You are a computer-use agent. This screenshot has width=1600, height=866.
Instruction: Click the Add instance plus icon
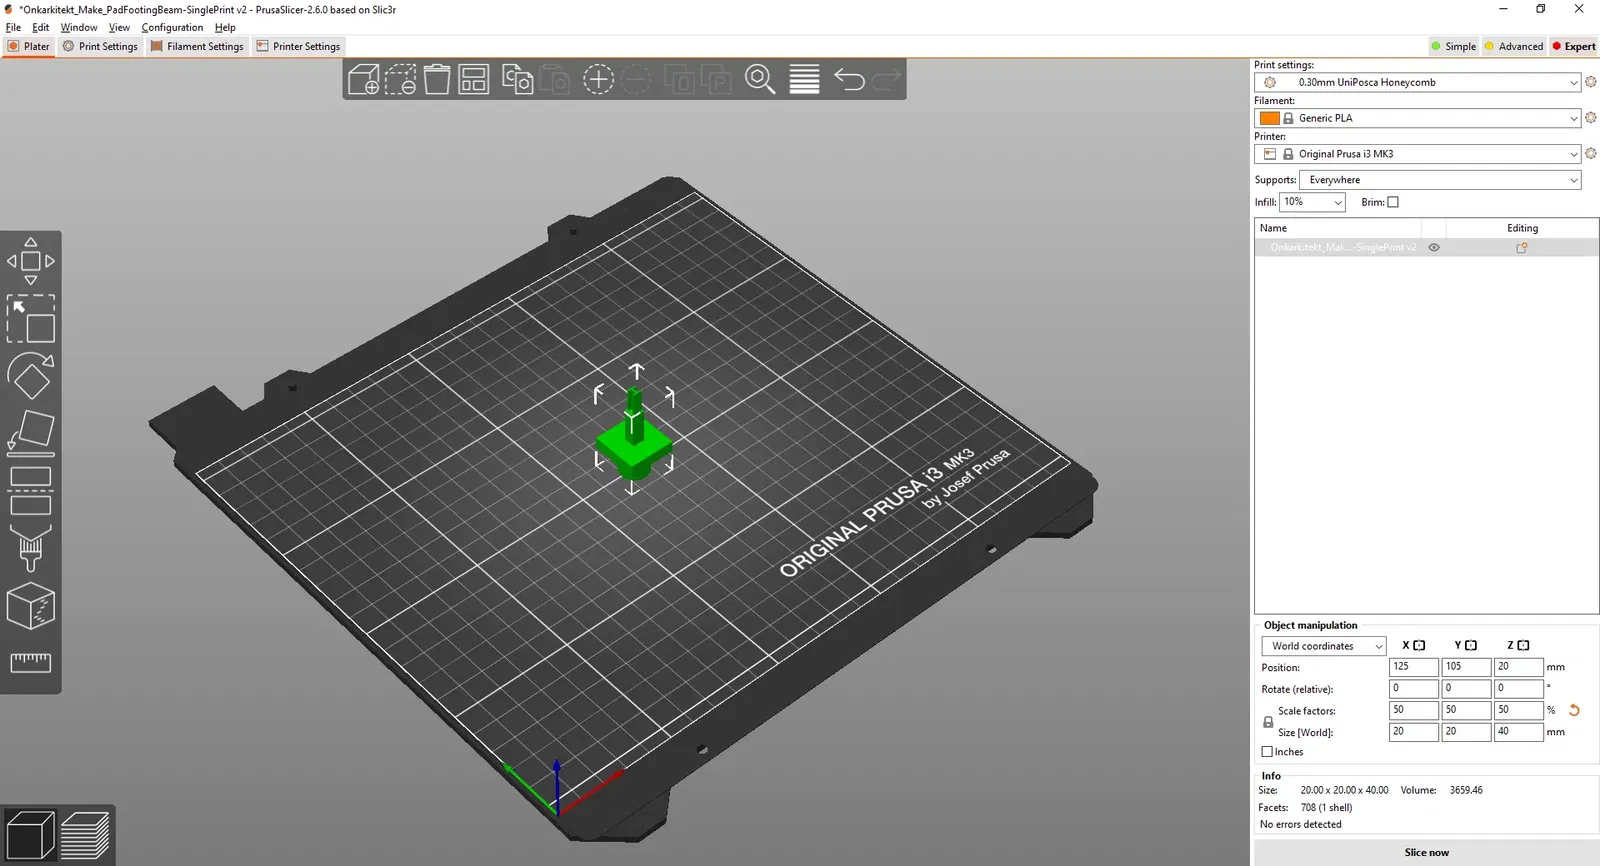(598, 79)
